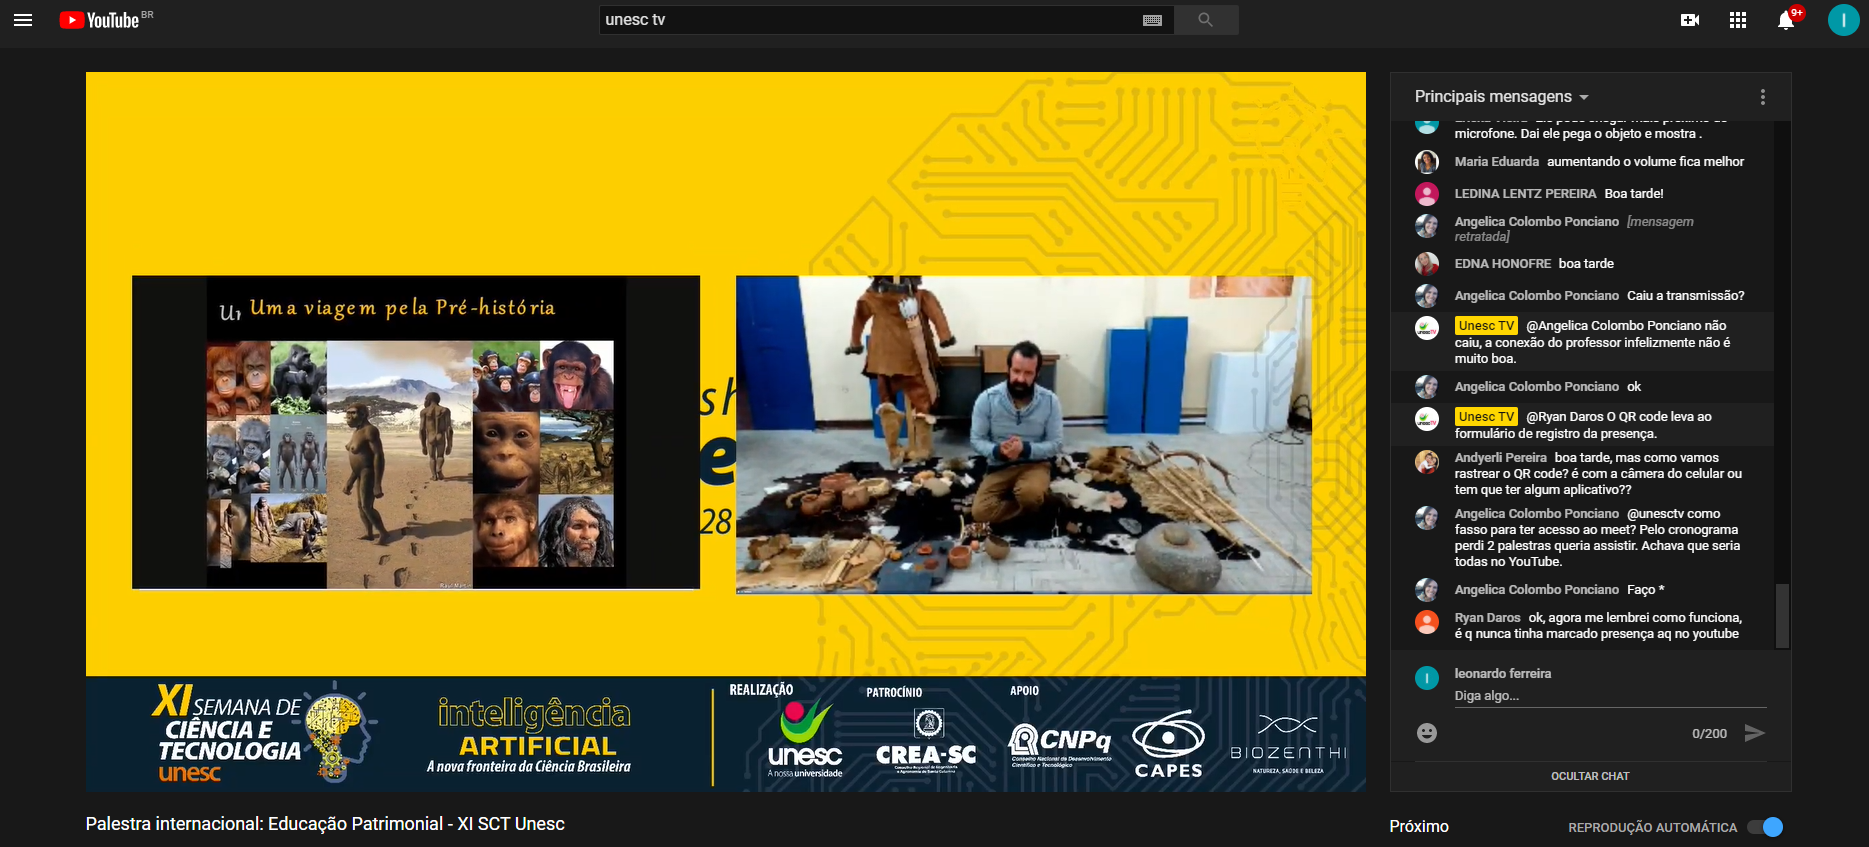
Task: Click Angelica Colombo Ponciano's name above Unesc TV reply
Action: point(1536,296)
